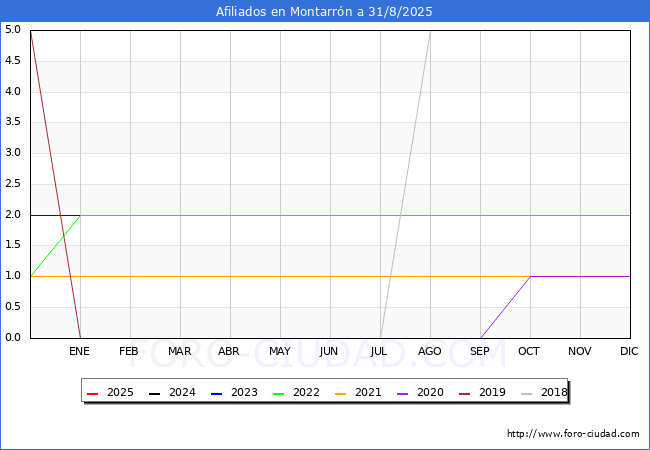Viewport: 650px width, 450px height.
Task: Click the 5.0 y-axis value
Action: tap(13, 30)
